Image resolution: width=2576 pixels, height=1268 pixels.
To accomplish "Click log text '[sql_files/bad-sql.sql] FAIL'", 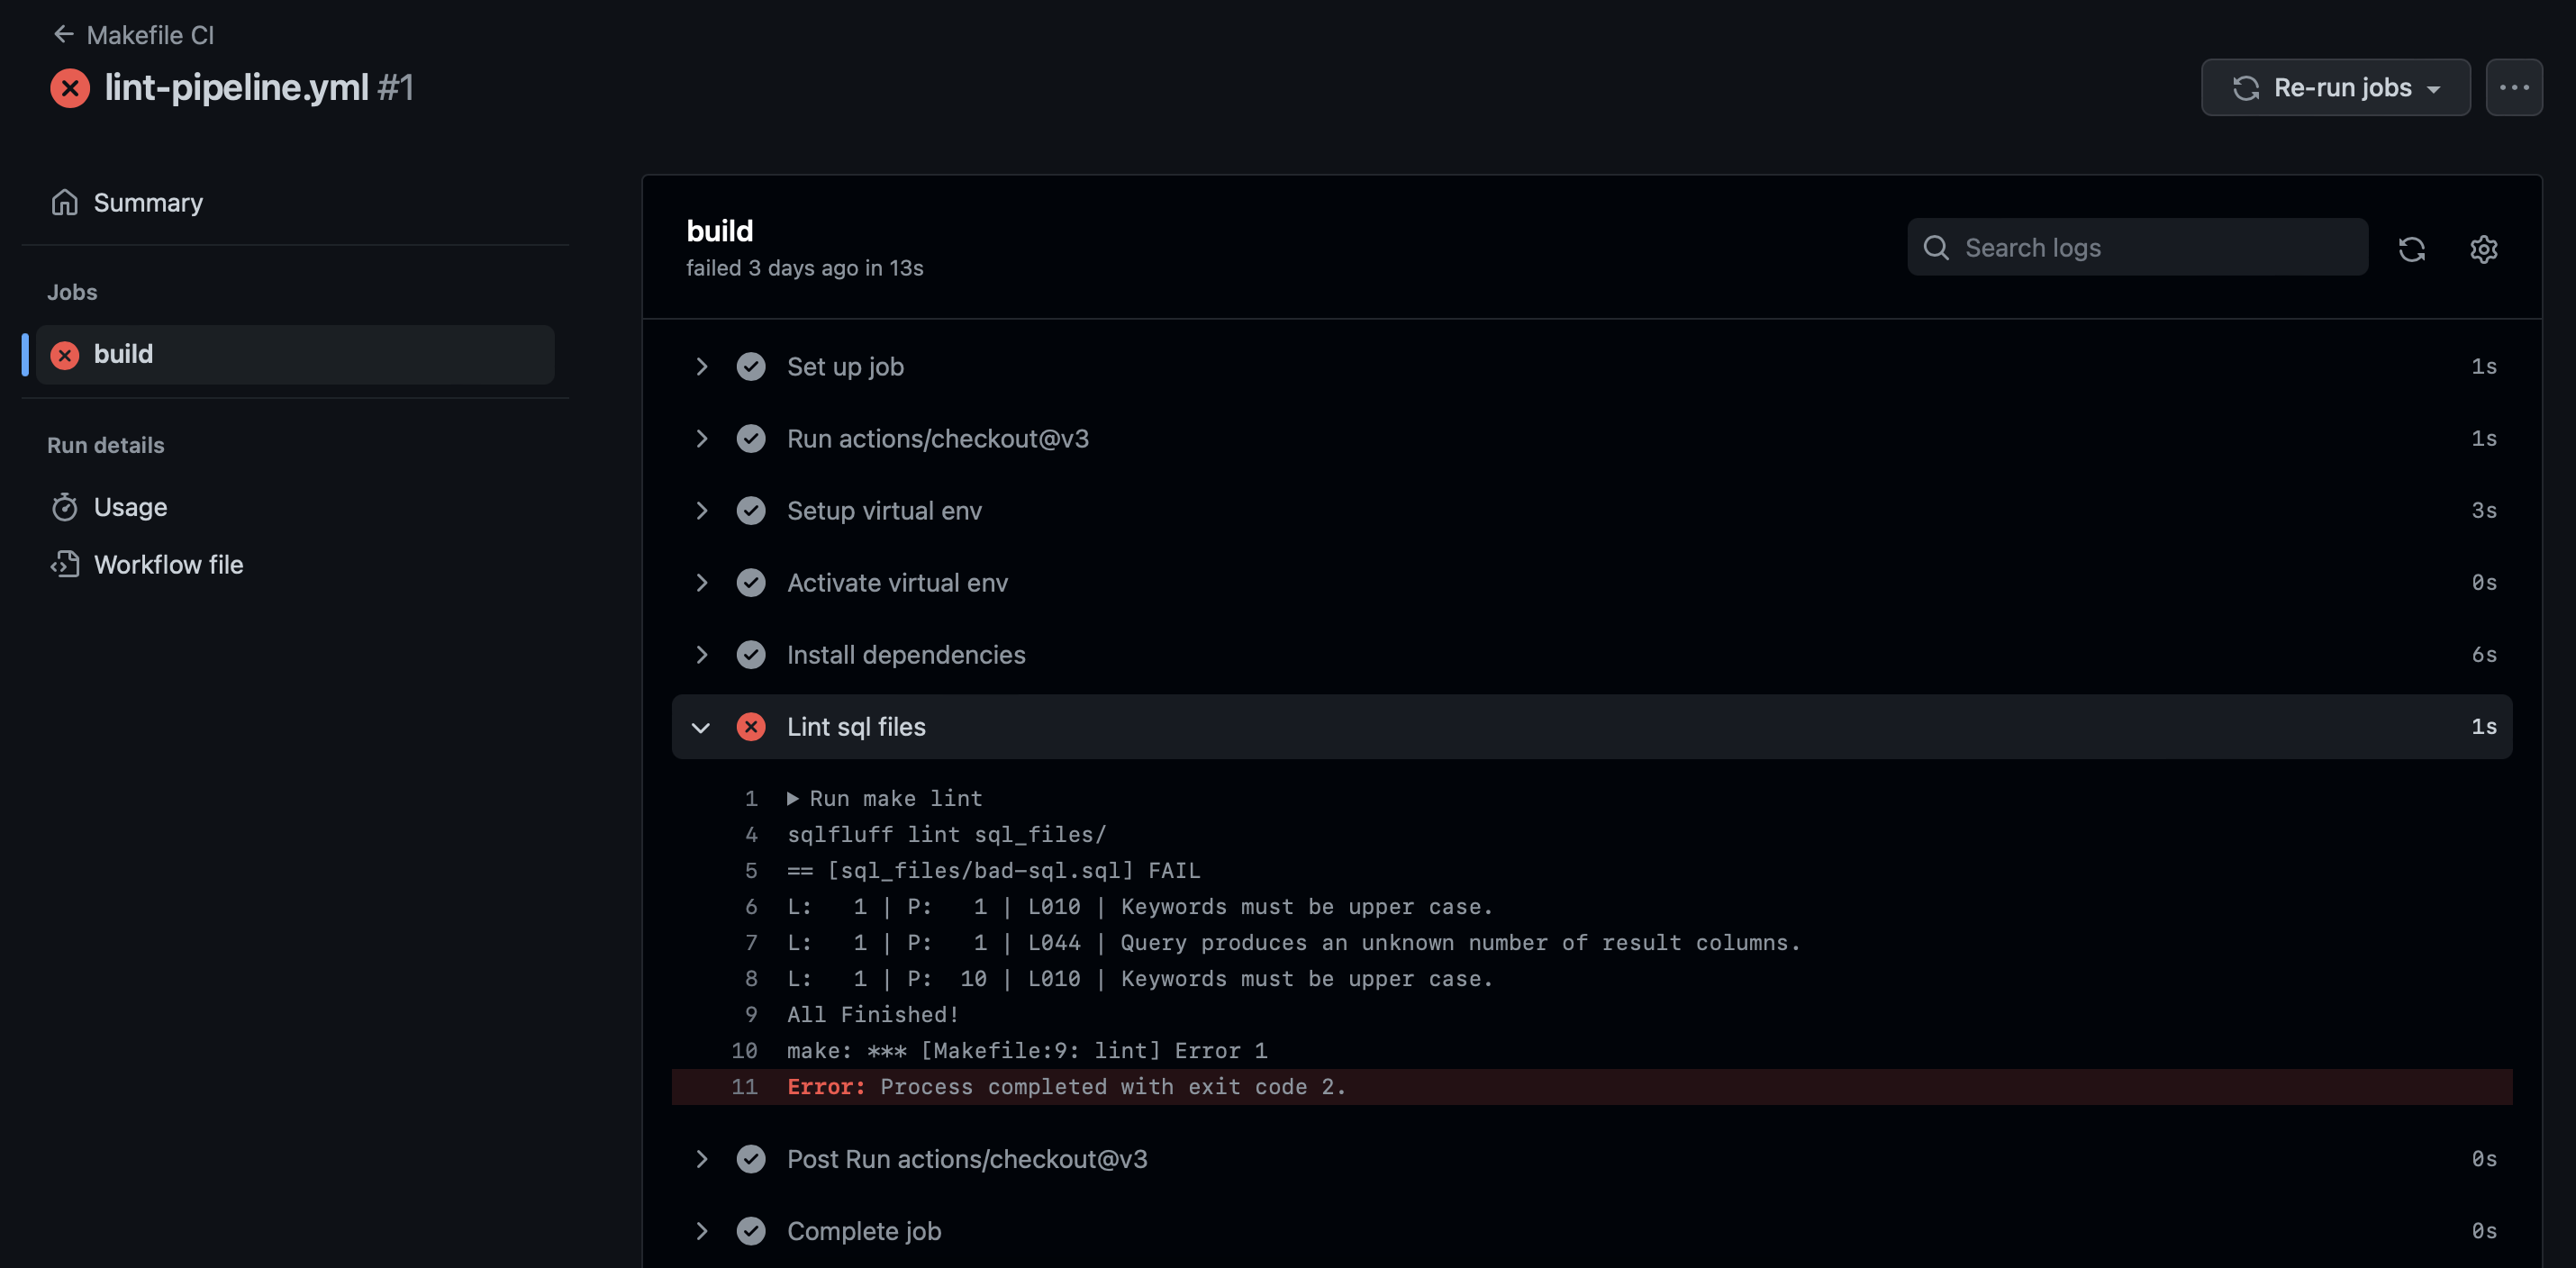I will 1014,871.
